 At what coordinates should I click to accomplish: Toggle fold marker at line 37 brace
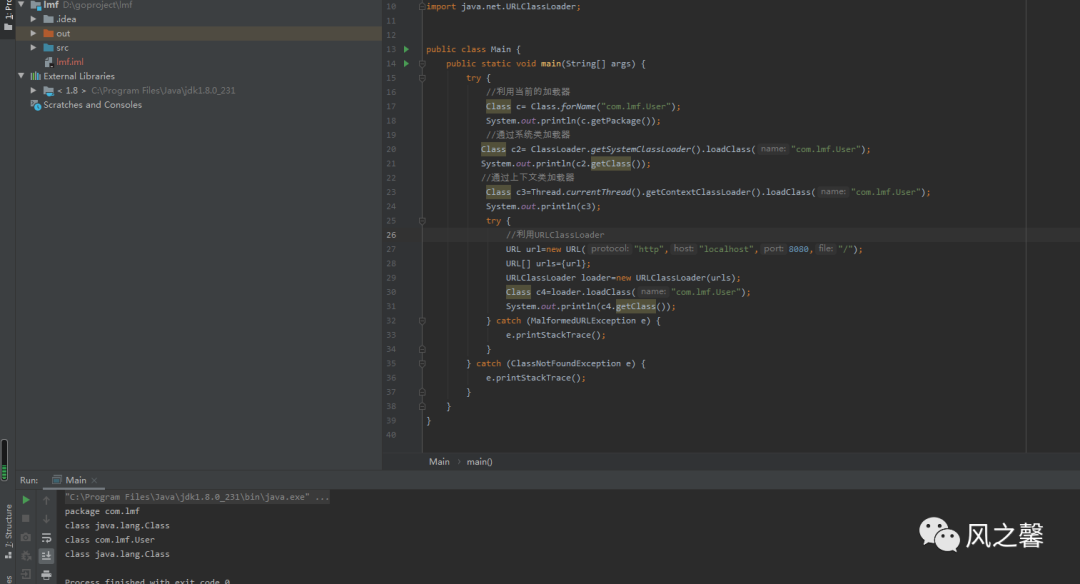[422, 392]
